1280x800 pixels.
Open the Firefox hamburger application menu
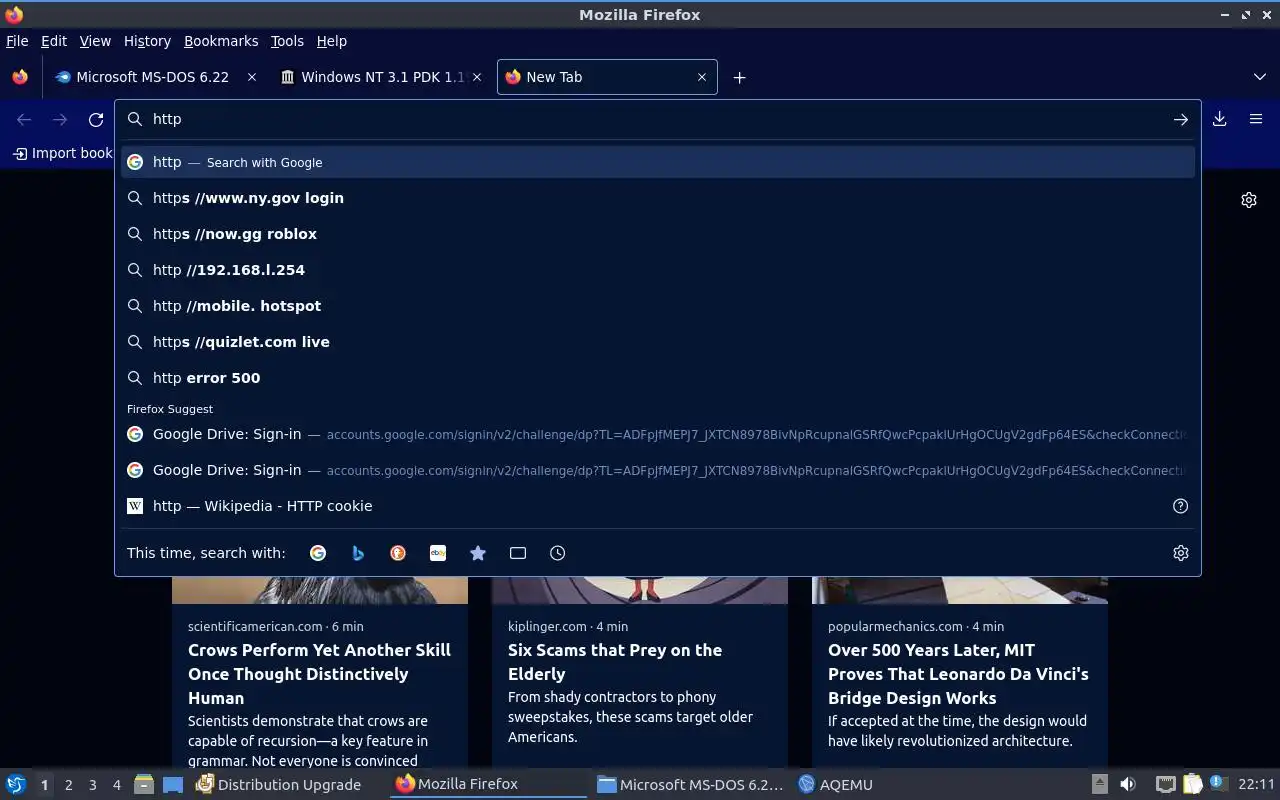coord(1256,119)
